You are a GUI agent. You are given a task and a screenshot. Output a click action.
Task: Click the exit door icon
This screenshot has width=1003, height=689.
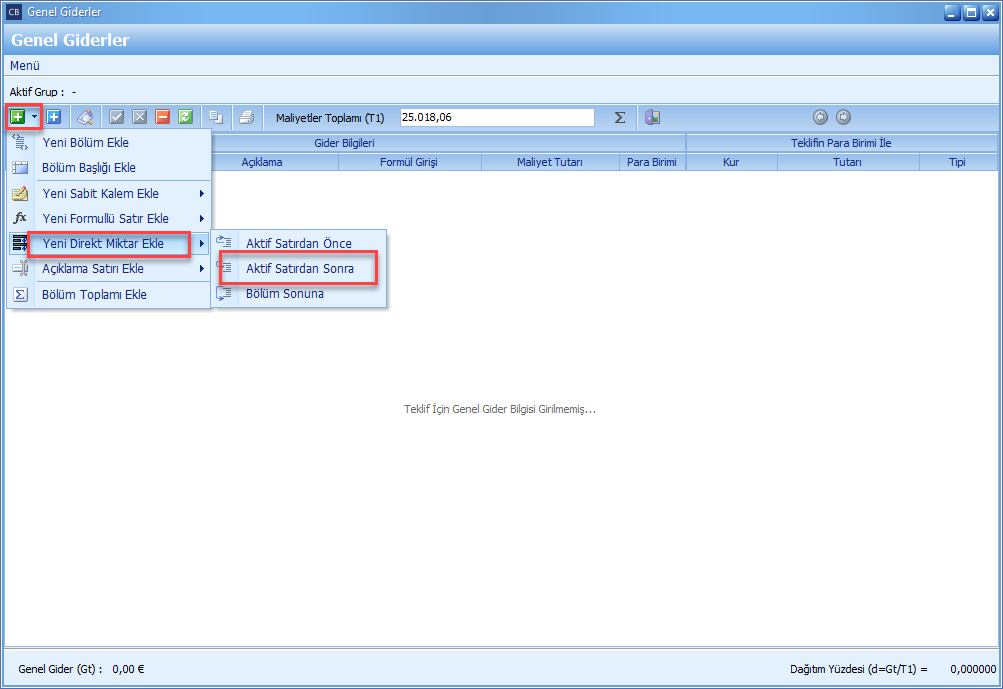(x=652, y=117)
